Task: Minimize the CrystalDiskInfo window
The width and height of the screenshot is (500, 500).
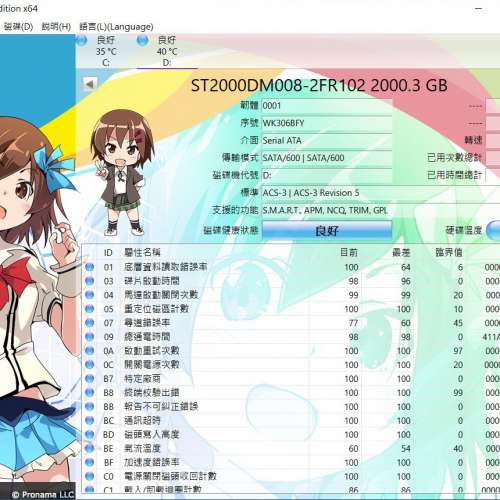Action: click(x=479, y=8)
